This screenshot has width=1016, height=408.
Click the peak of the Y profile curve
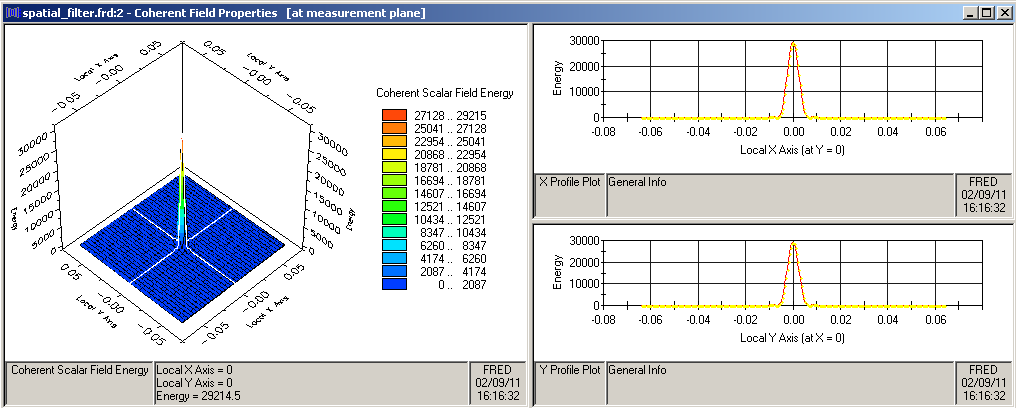click(793, 243)
